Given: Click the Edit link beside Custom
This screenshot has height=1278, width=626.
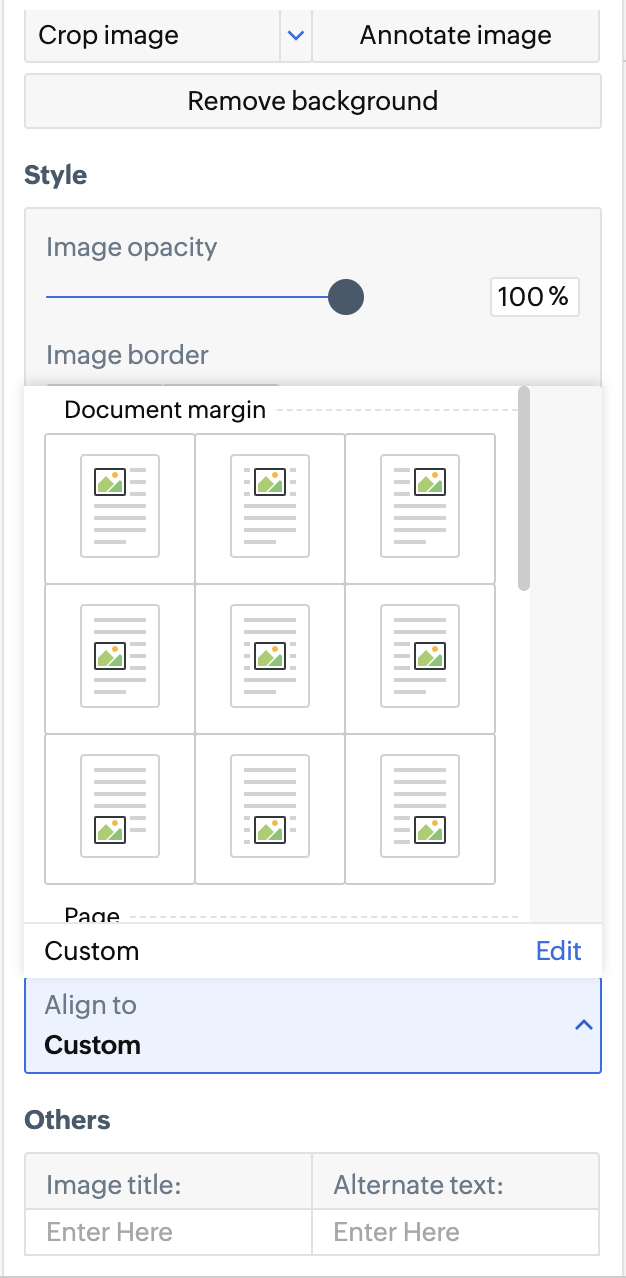Looking at the screenshot, I should 558,950.
